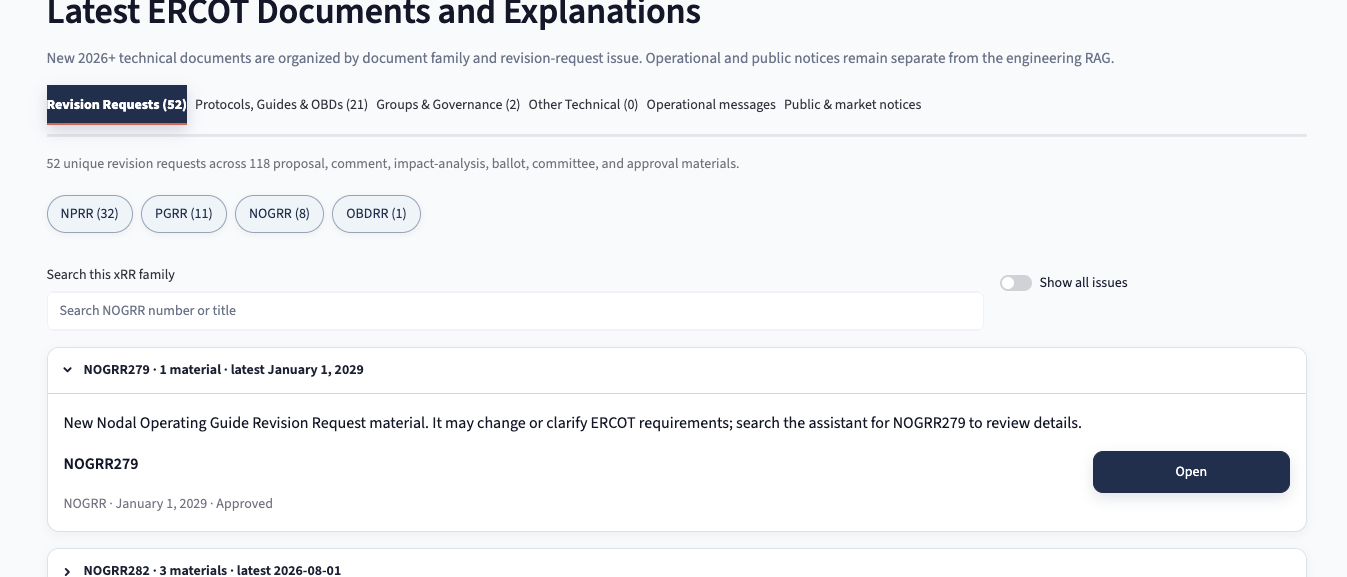Switch to Protocols, Guides & OBDs tab
The image size is (1347, 577).
(x=282, y=105)
